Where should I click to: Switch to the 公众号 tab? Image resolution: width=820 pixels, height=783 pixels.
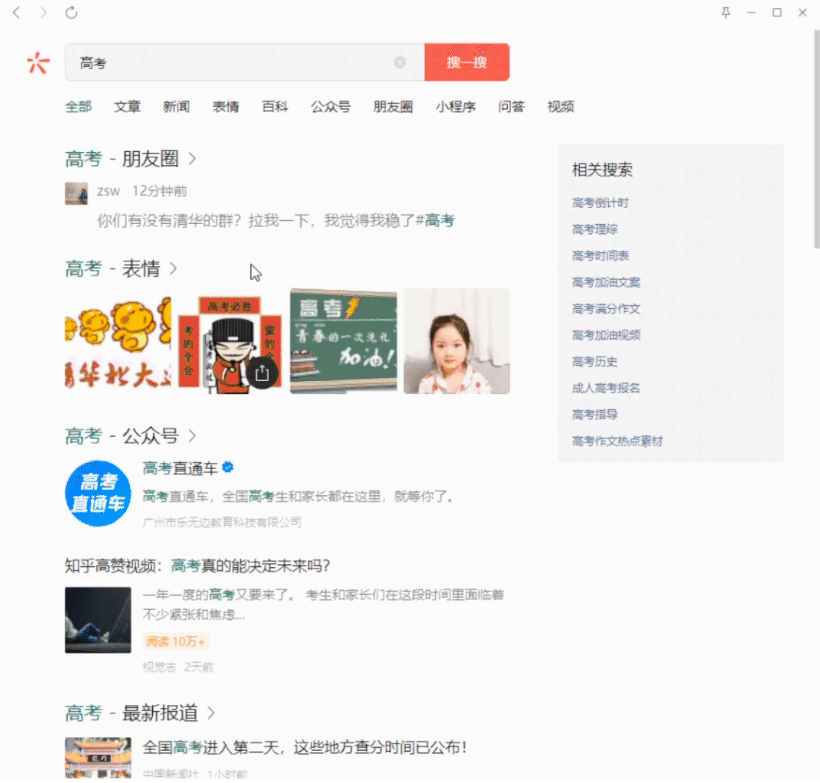[331, 107]
